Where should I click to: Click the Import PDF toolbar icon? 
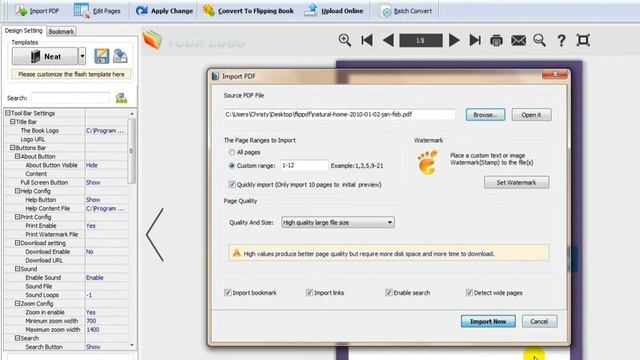pyautogui.click(x=22, y=11)
